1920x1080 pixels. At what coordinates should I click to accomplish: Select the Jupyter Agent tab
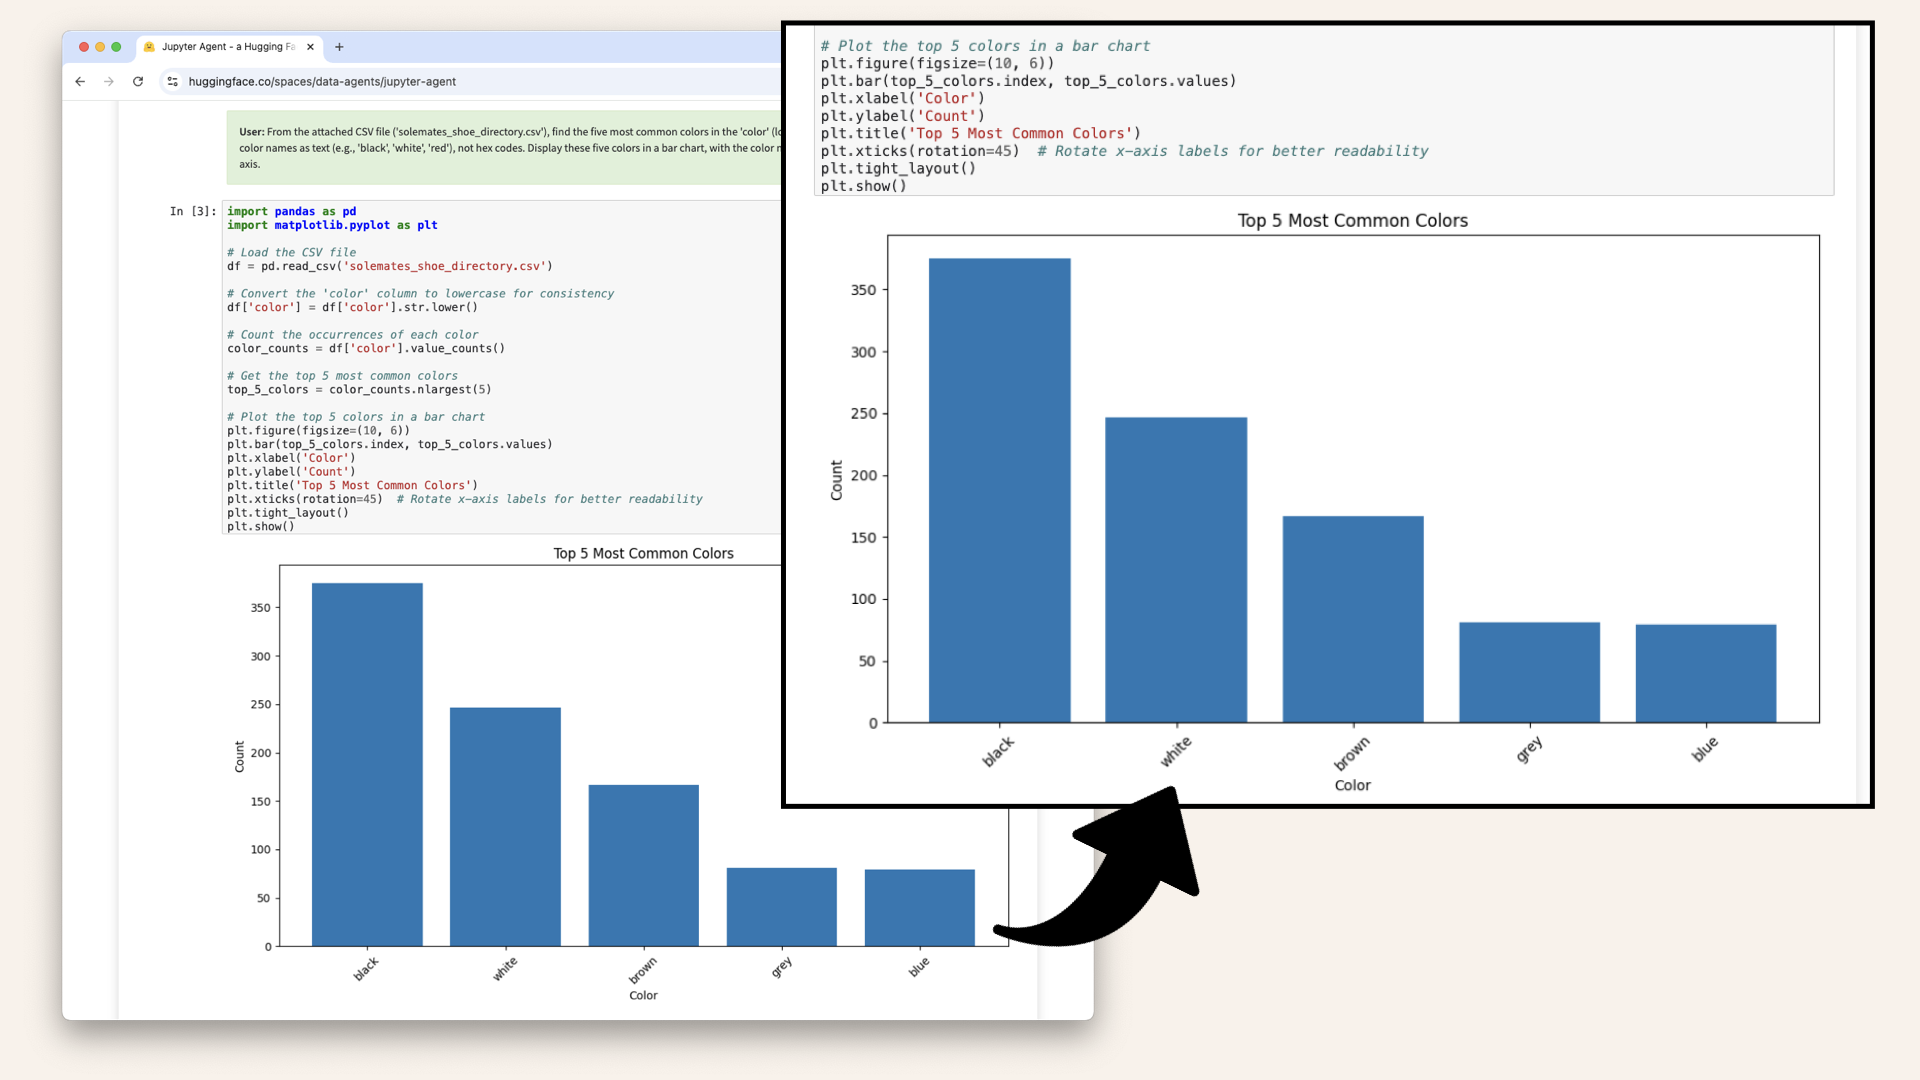[229, 47]
